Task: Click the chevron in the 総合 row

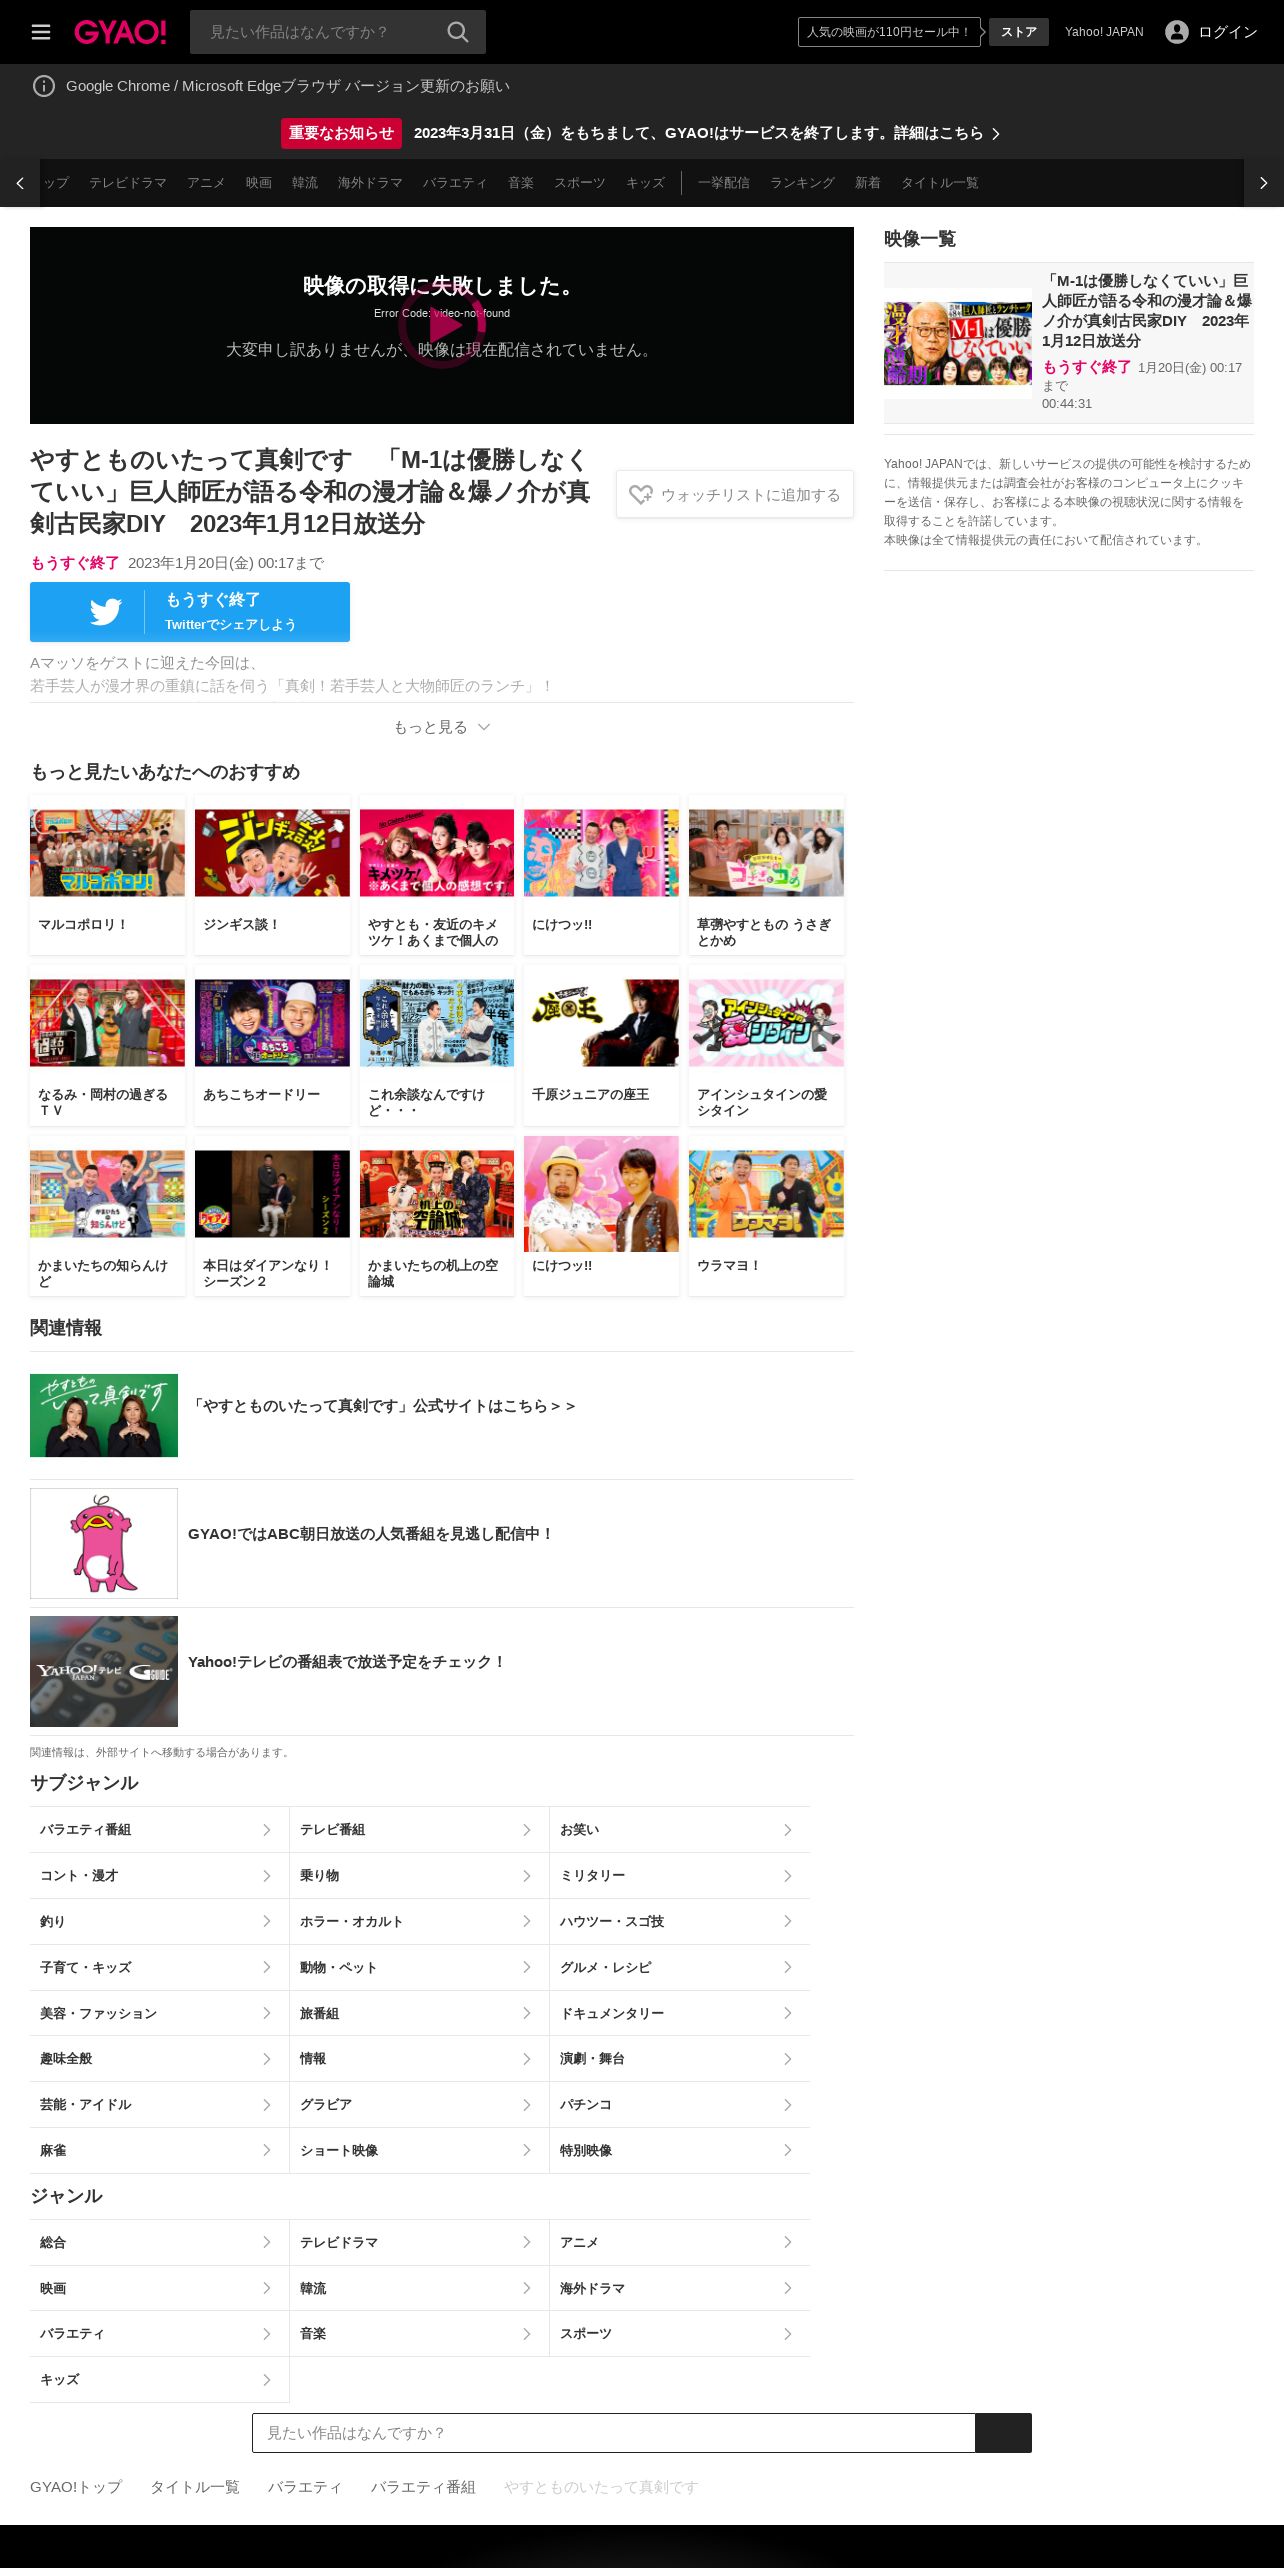Action: click(x=267, y=2242)
